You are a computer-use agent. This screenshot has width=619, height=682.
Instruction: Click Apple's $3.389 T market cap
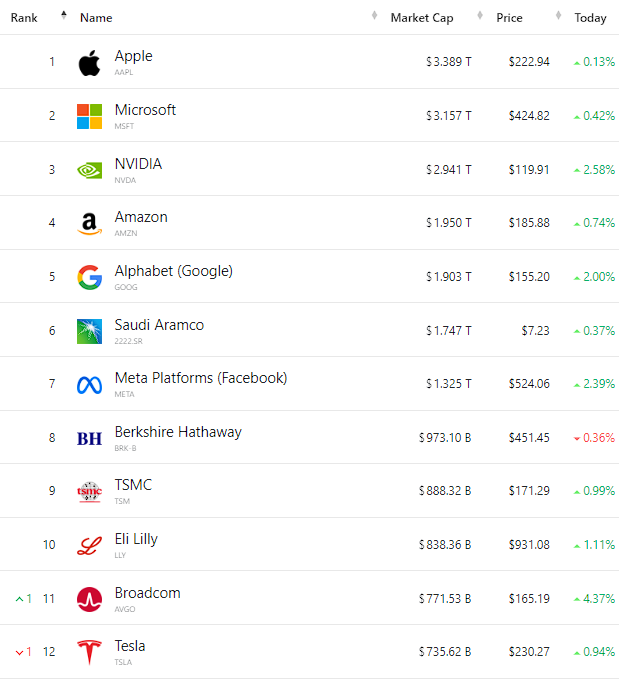(448, 62)
